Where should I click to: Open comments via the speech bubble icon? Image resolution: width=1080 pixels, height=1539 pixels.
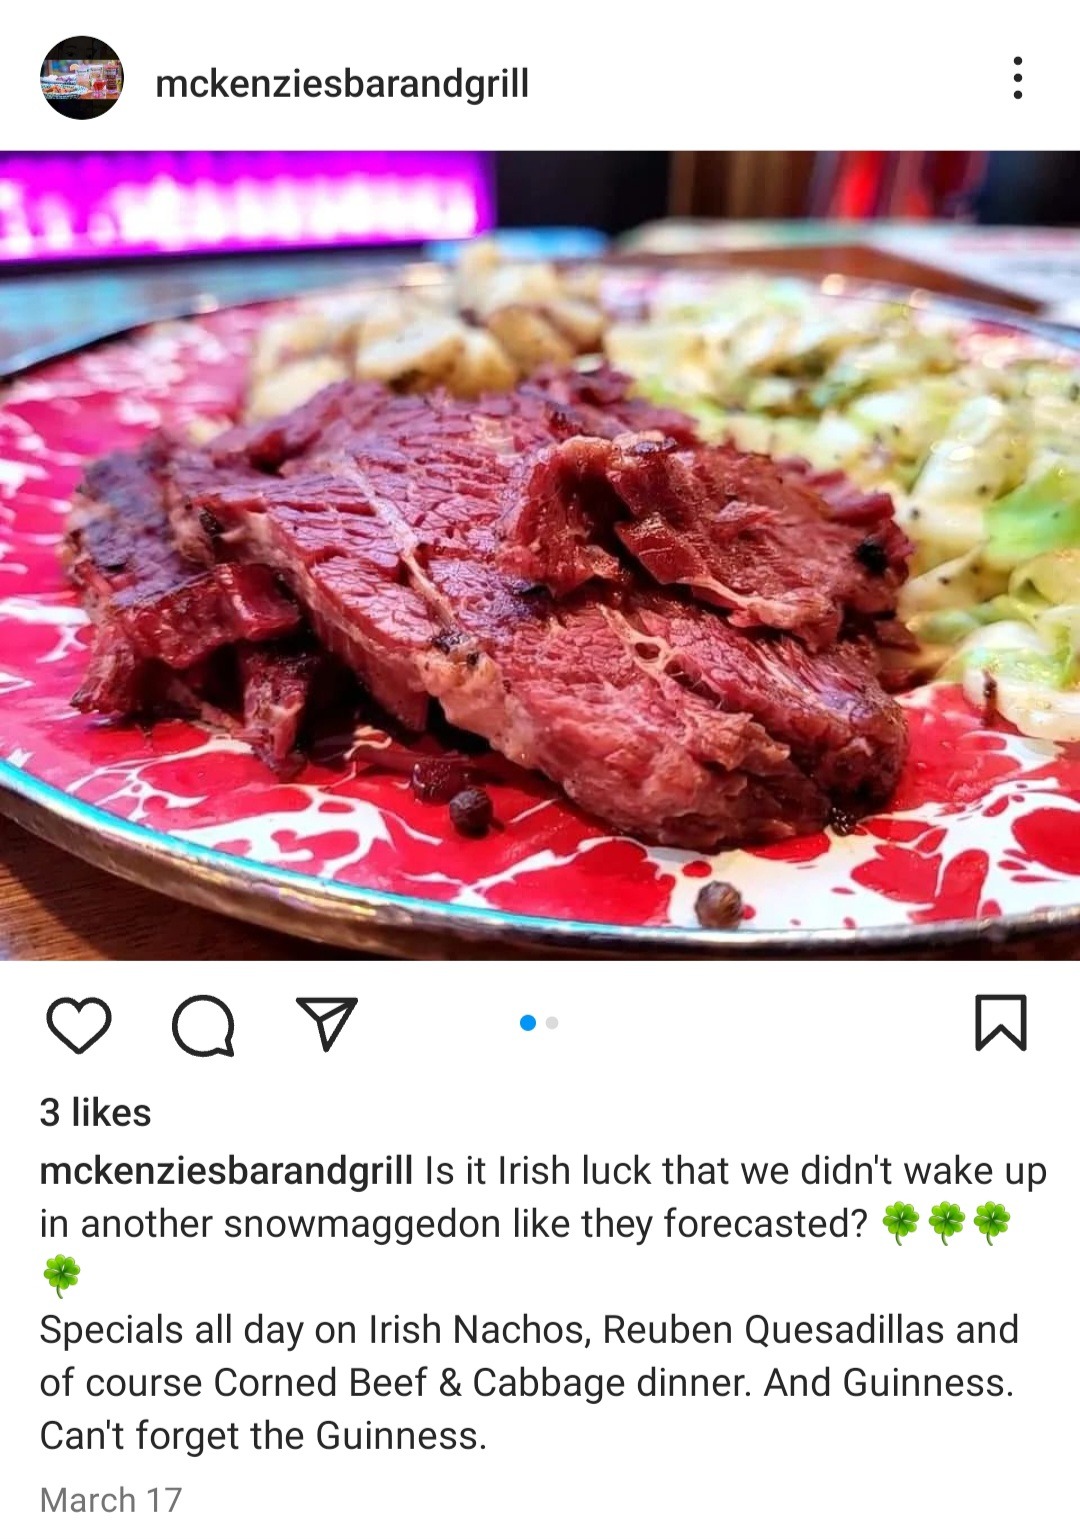203,1025
